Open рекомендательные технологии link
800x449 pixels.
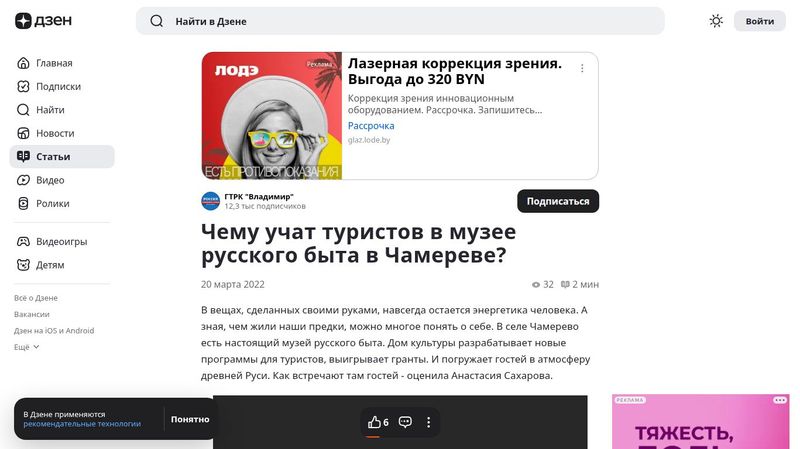[x=82, y=424]
